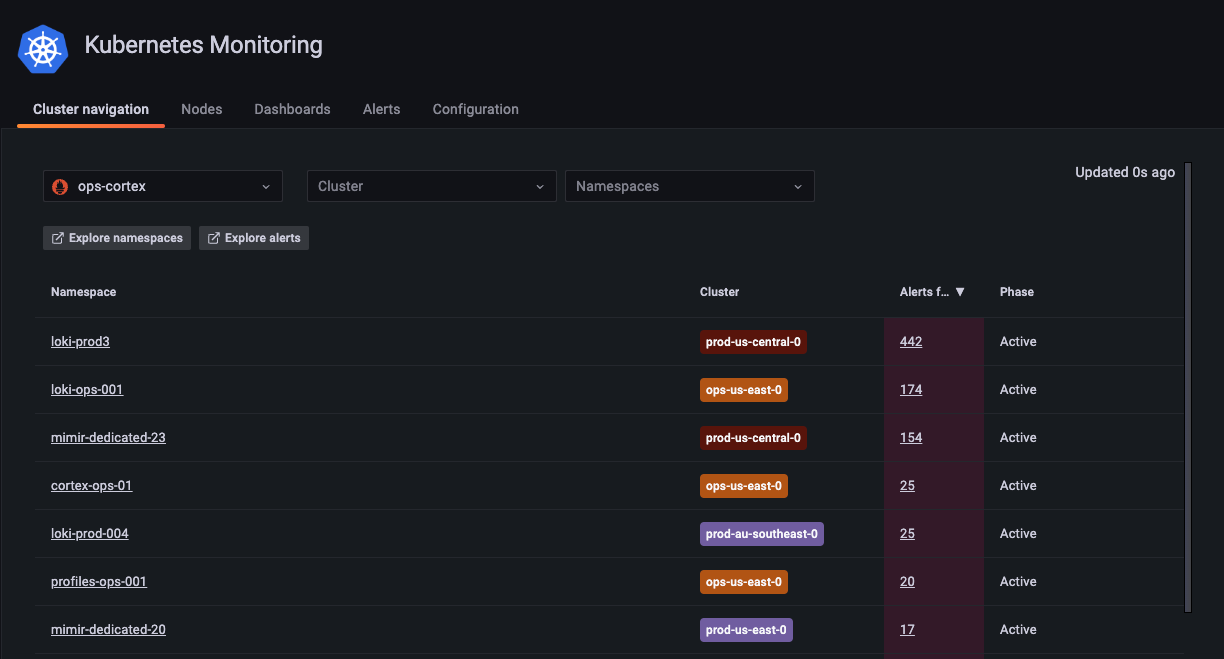Open the mimir-dedicated-20 namespace link
The width and height of the screenshot is (1224, 659).
(108, 630)
